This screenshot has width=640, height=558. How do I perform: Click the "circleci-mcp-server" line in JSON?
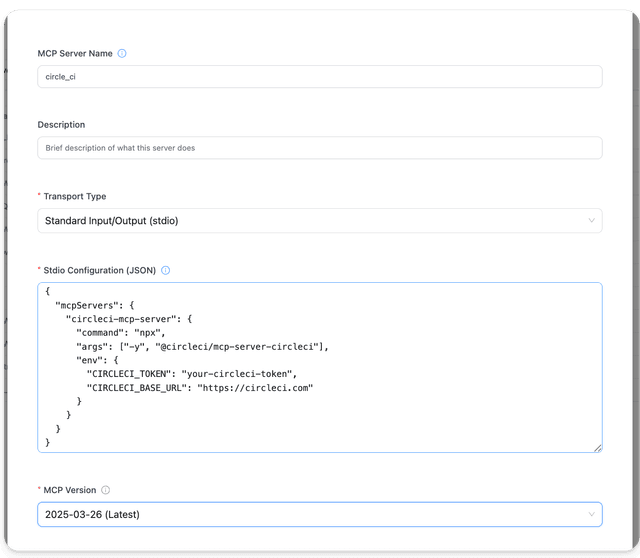pyautogui.click(x=129, y=319)
